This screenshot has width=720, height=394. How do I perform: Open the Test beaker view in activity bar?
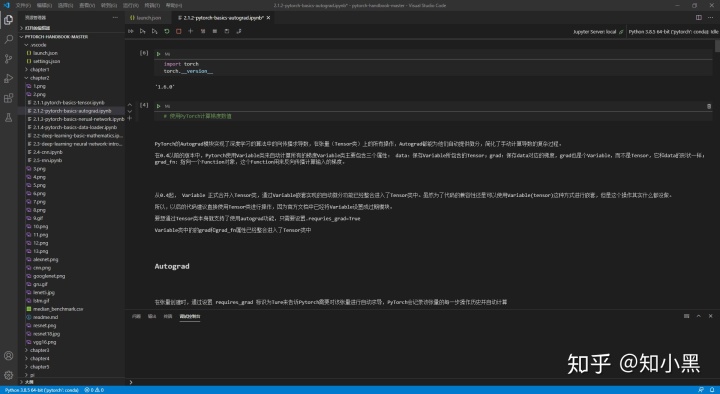[8, 118]
